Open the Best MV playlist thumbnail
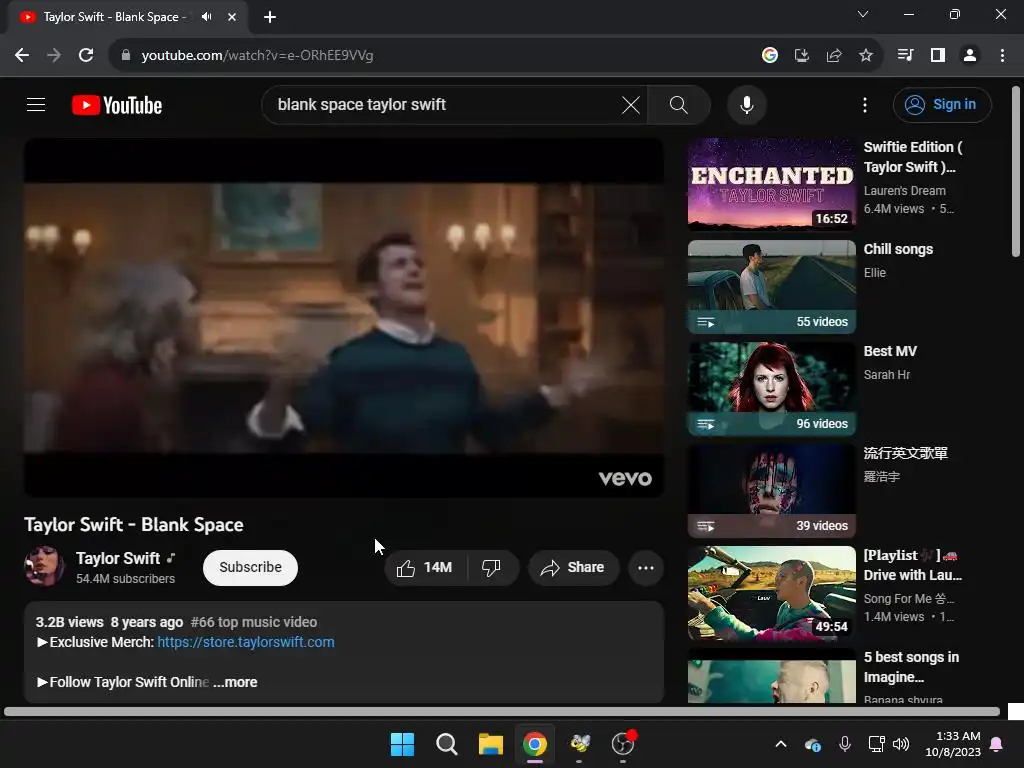 point(771,389)
